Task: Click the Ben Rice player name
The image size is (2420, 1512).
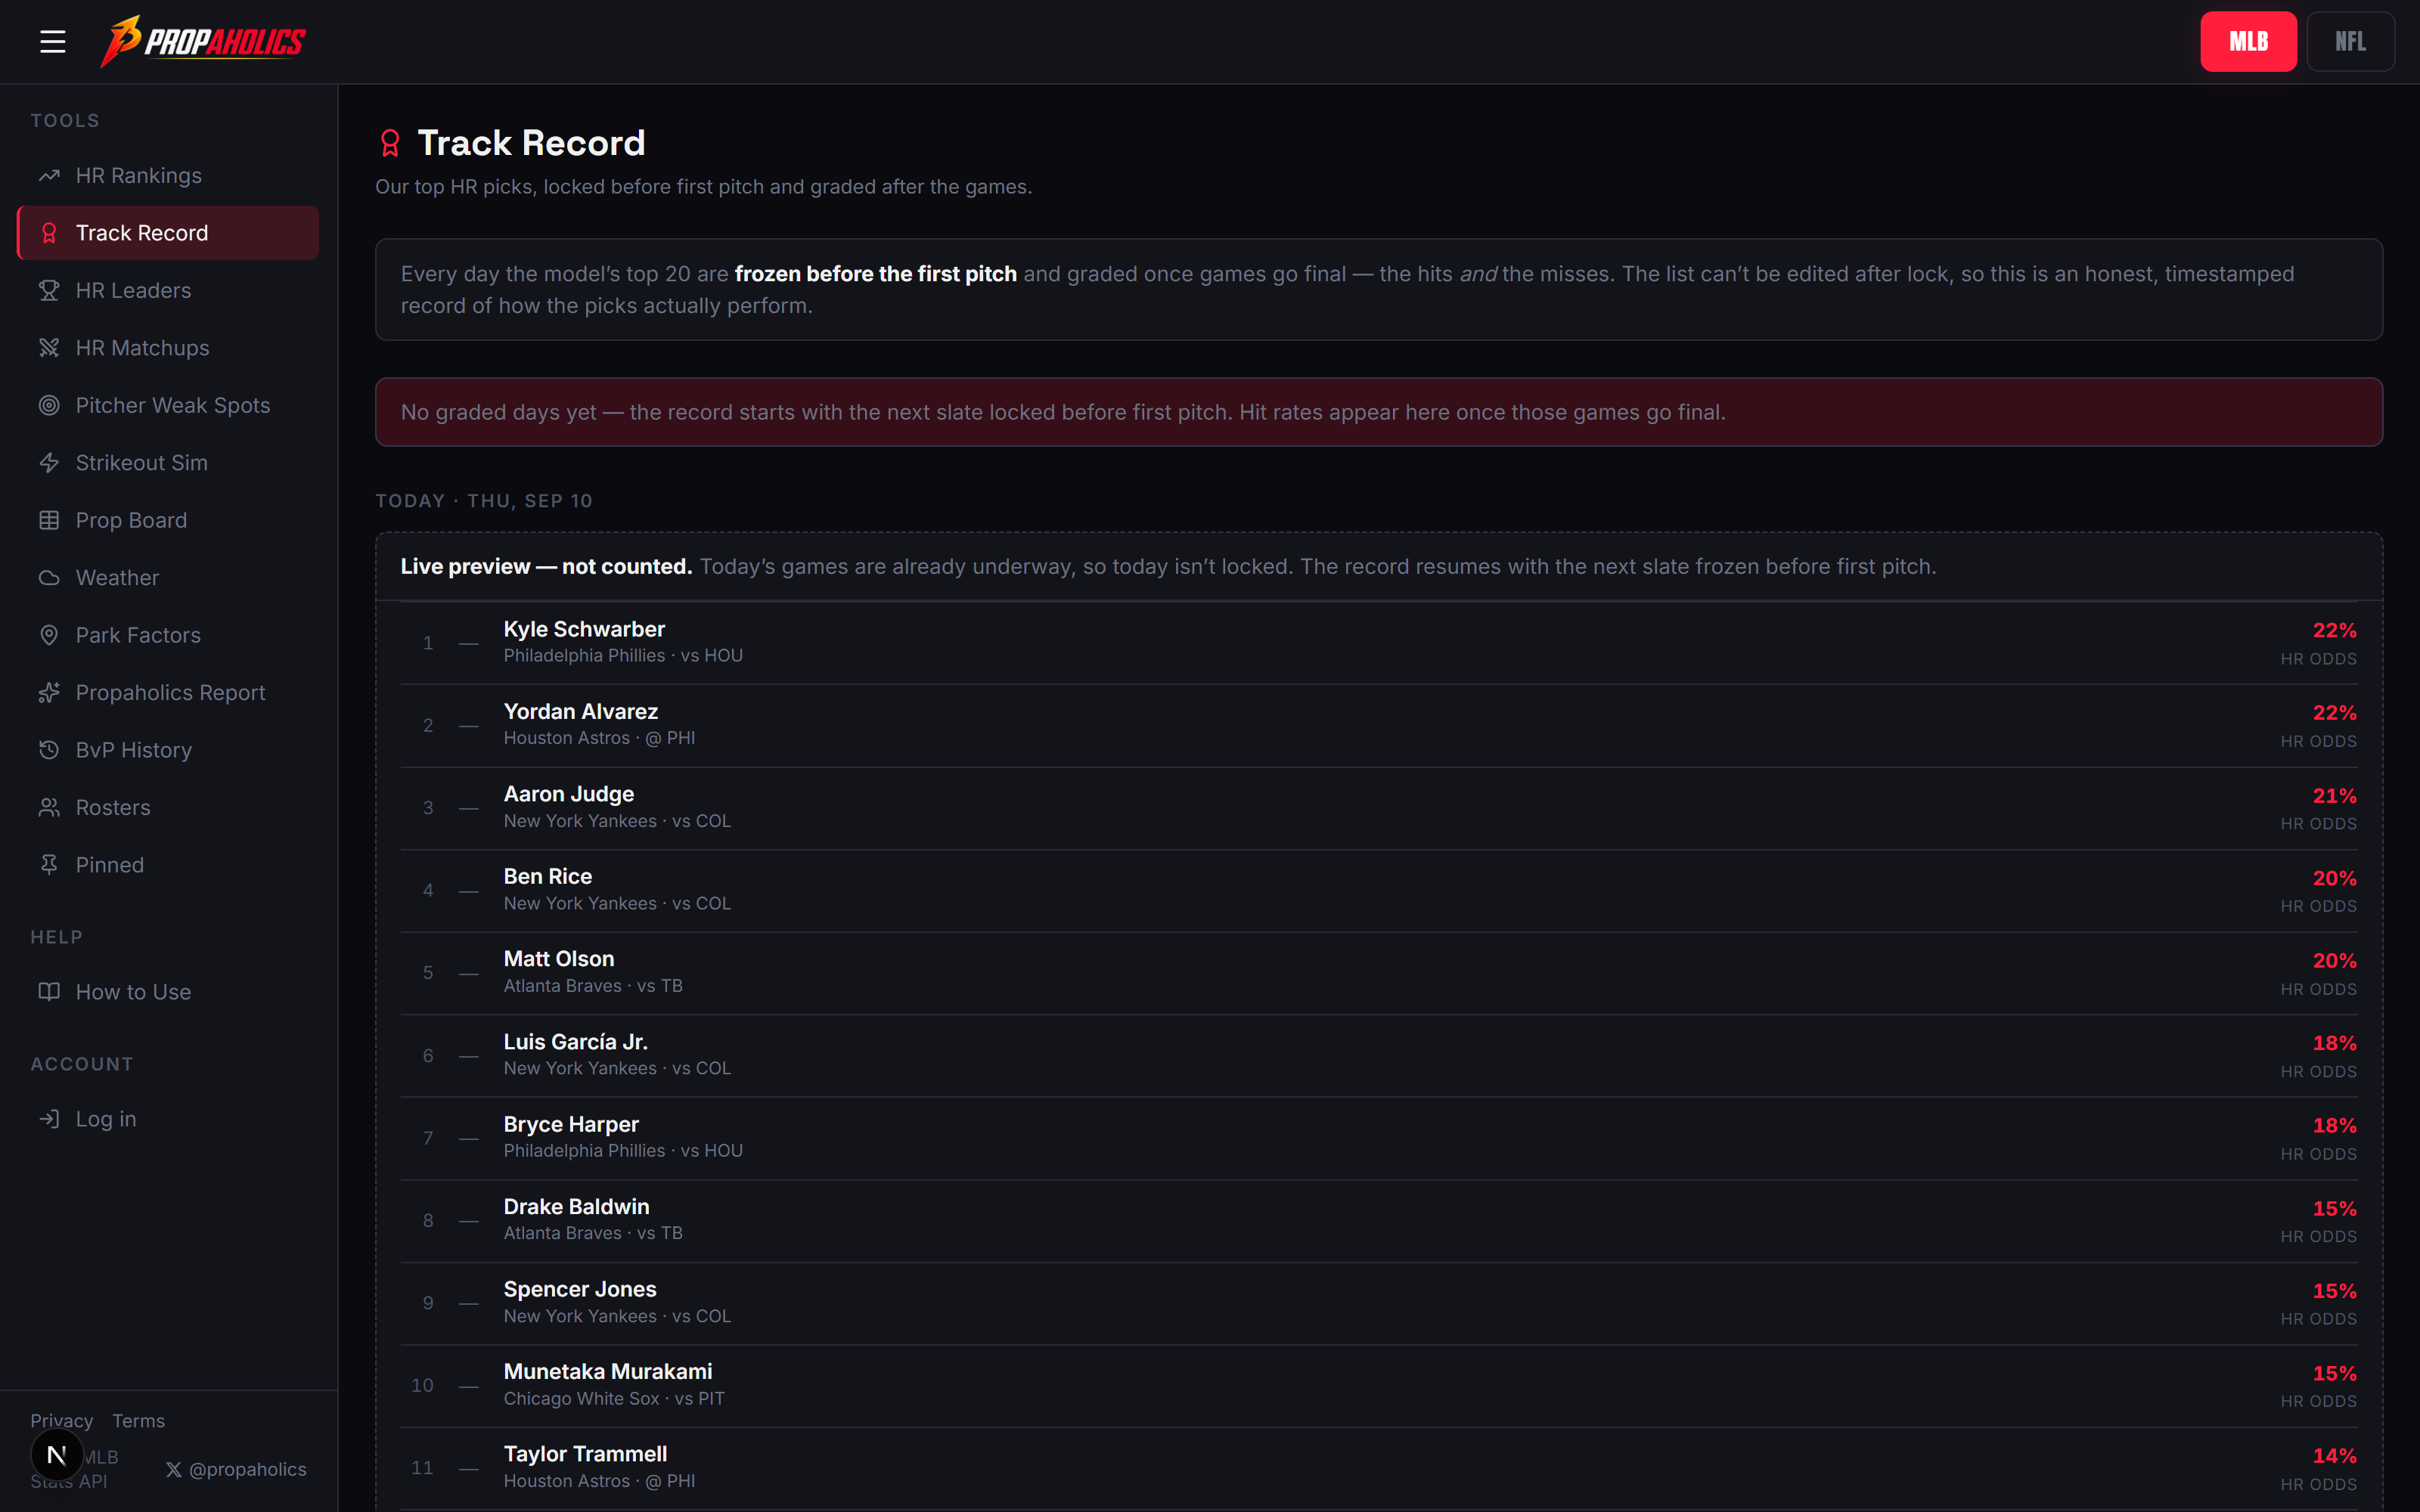Action: coord(548,876)
